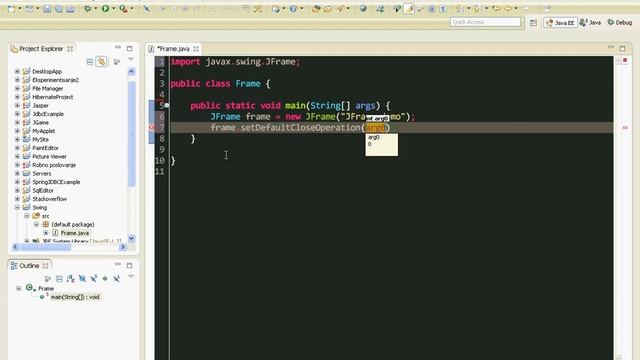Toggle Hide Static Members in Outline toolbar
Image resolution: width=640 pixels, height=360 pixels.
point(93,278)
